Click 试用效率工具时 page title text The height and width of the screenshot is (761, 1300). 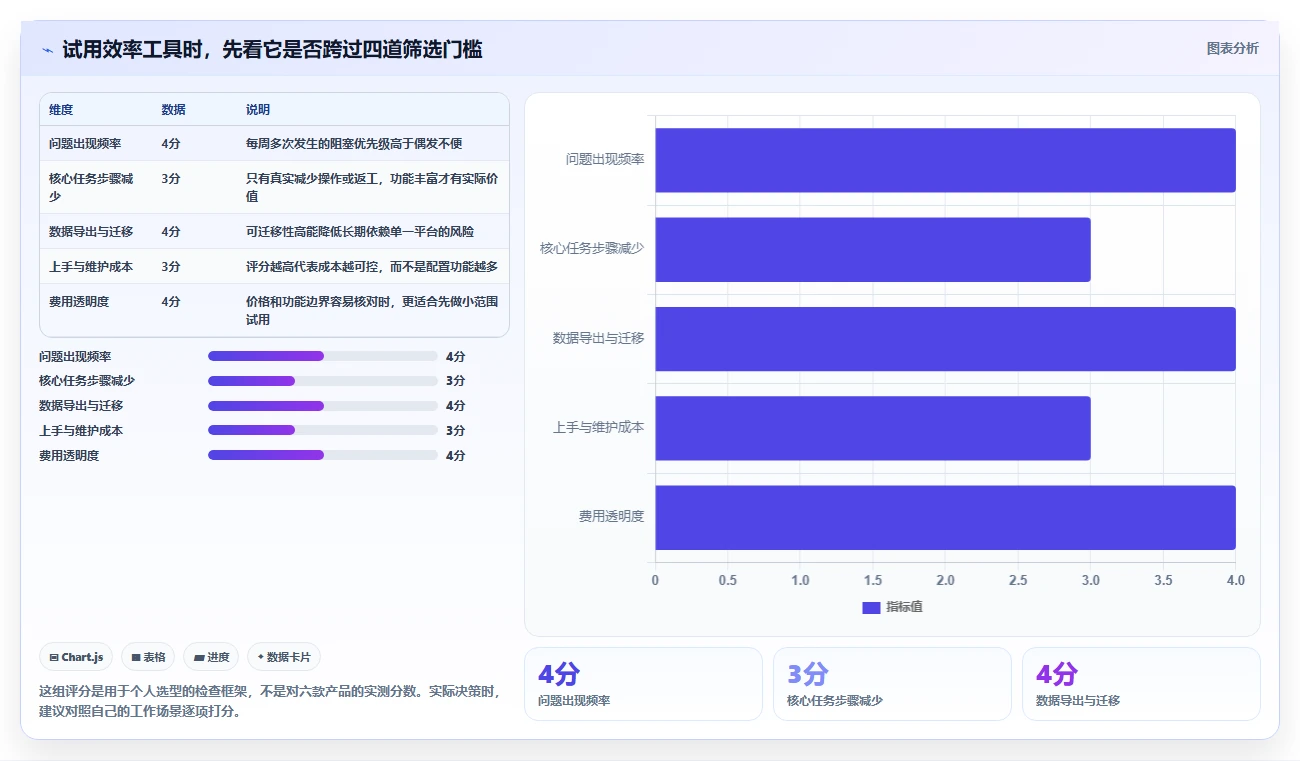tap(272, 49)
